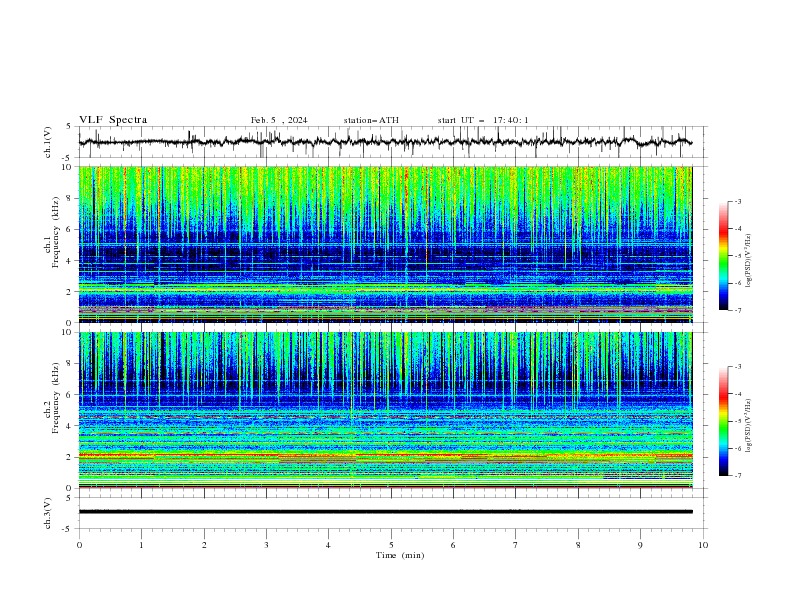Click the "ch.1(V)" axis label

[48, 142]
